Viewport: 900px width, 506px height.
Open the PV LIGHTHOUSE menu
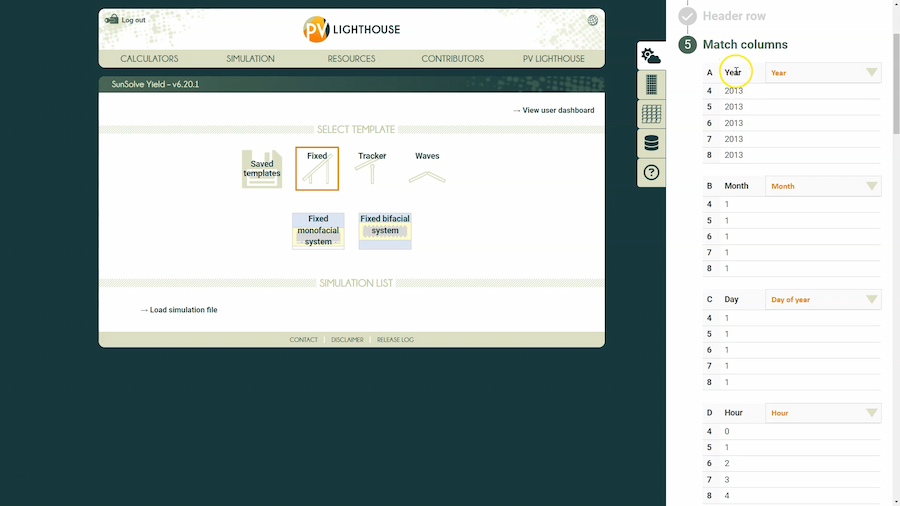tap(553, 59)
